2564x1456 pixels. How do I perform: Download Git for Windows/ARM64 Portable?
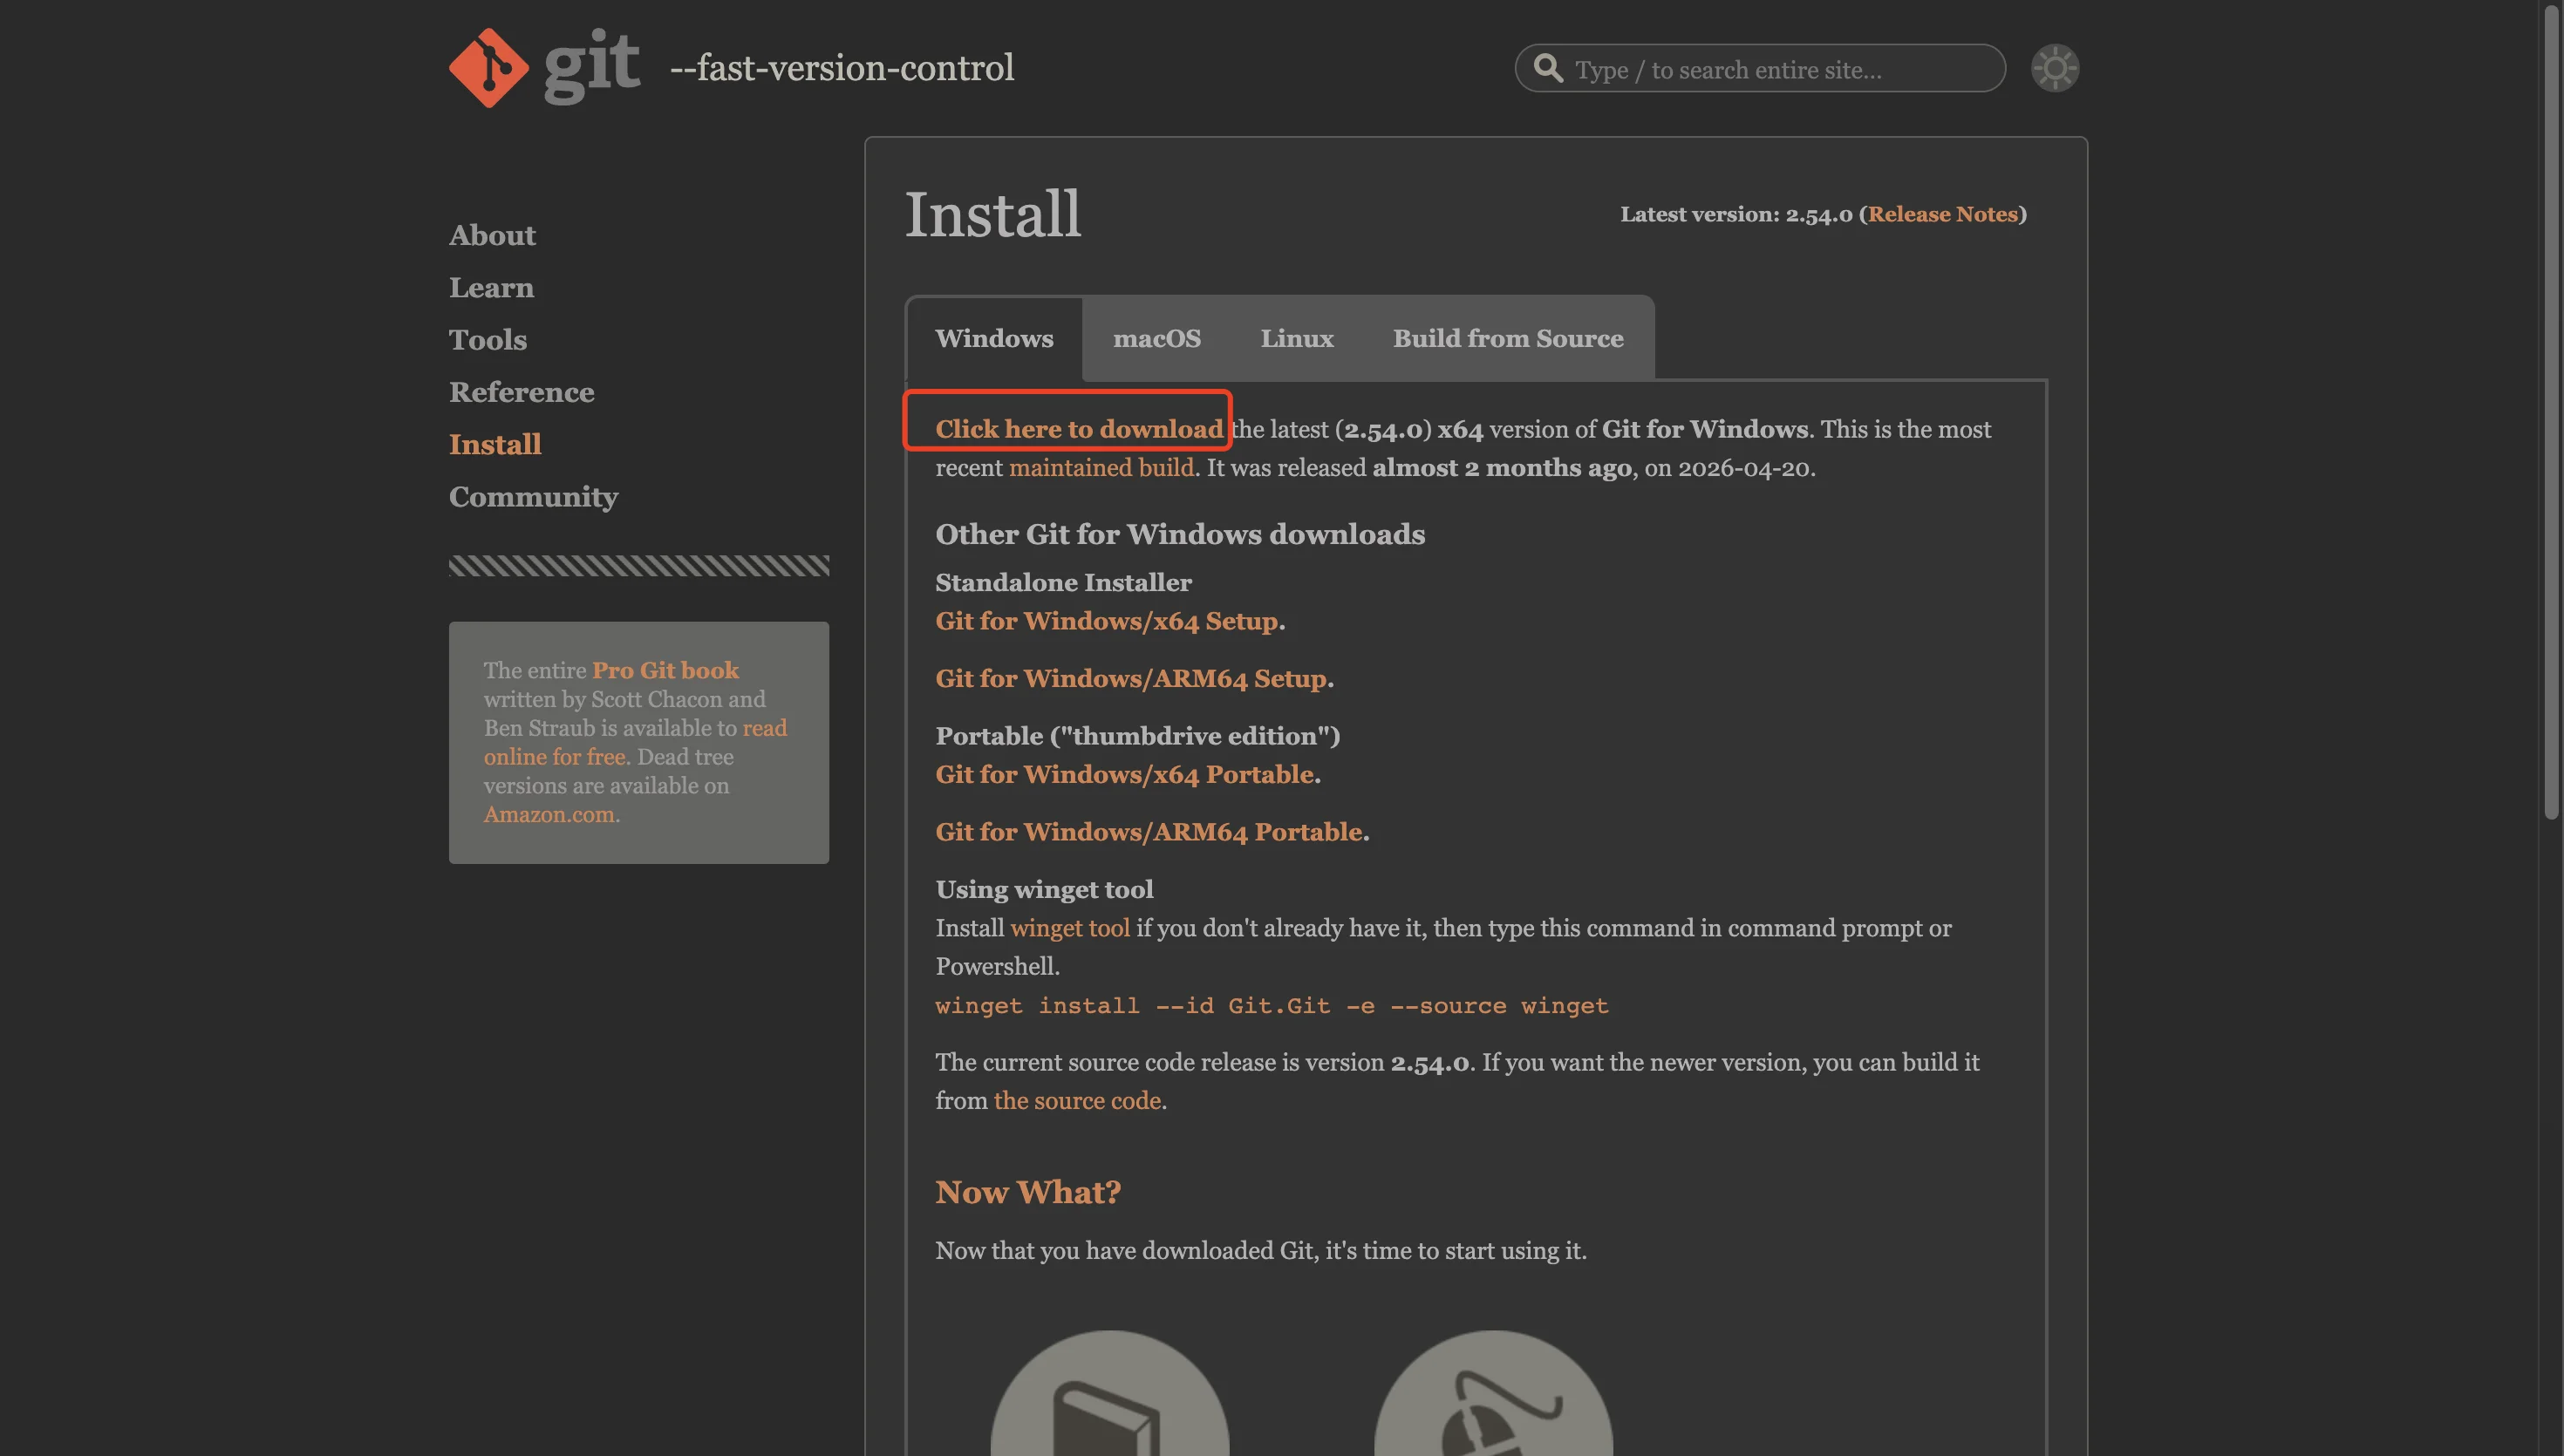[x=1149, y=832]
